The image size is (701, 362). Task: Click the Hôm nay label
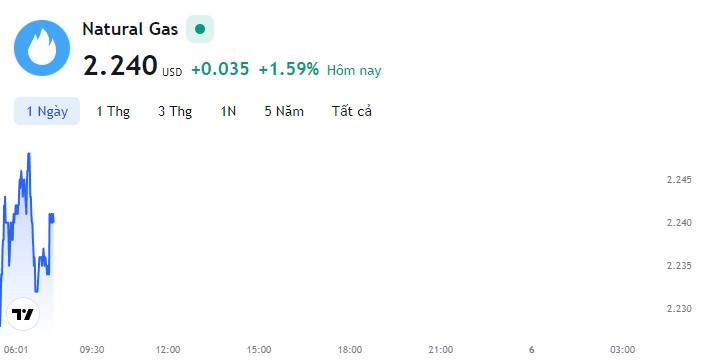[354, 71]
